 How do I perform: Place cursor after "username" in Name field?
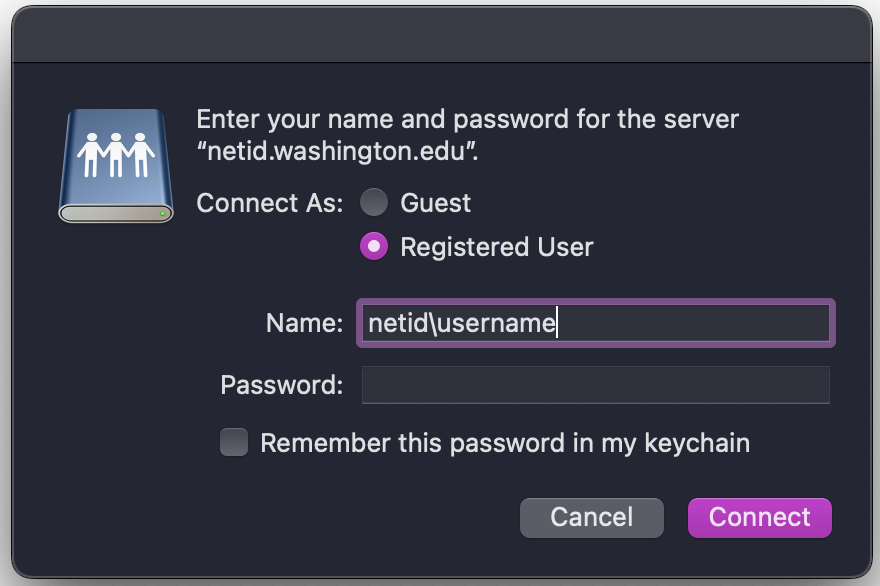click(x=557, y=323)
